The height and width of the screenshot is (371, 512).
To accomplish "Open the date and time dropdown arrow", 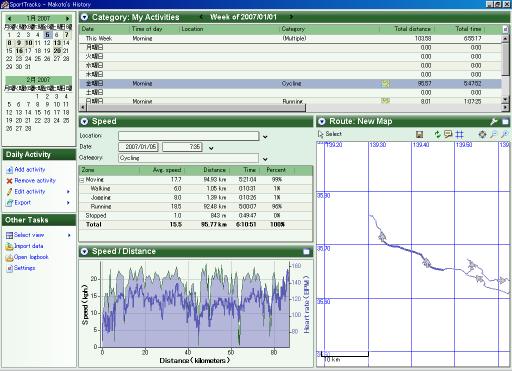I will pos(211,148).
